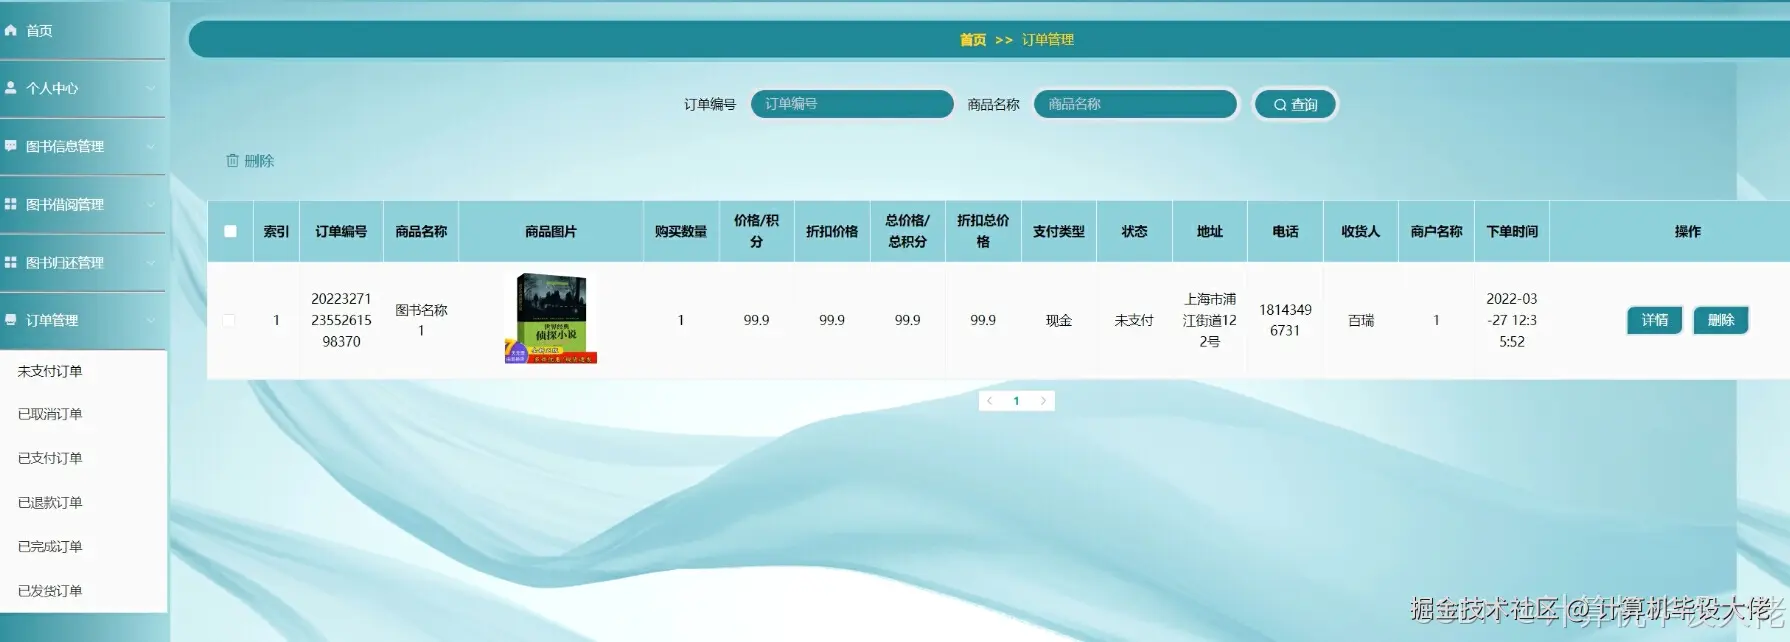Viewport: 1790px width, 642px height.
Task: Focus the 订单编号 input field
Action: [852, 104]
